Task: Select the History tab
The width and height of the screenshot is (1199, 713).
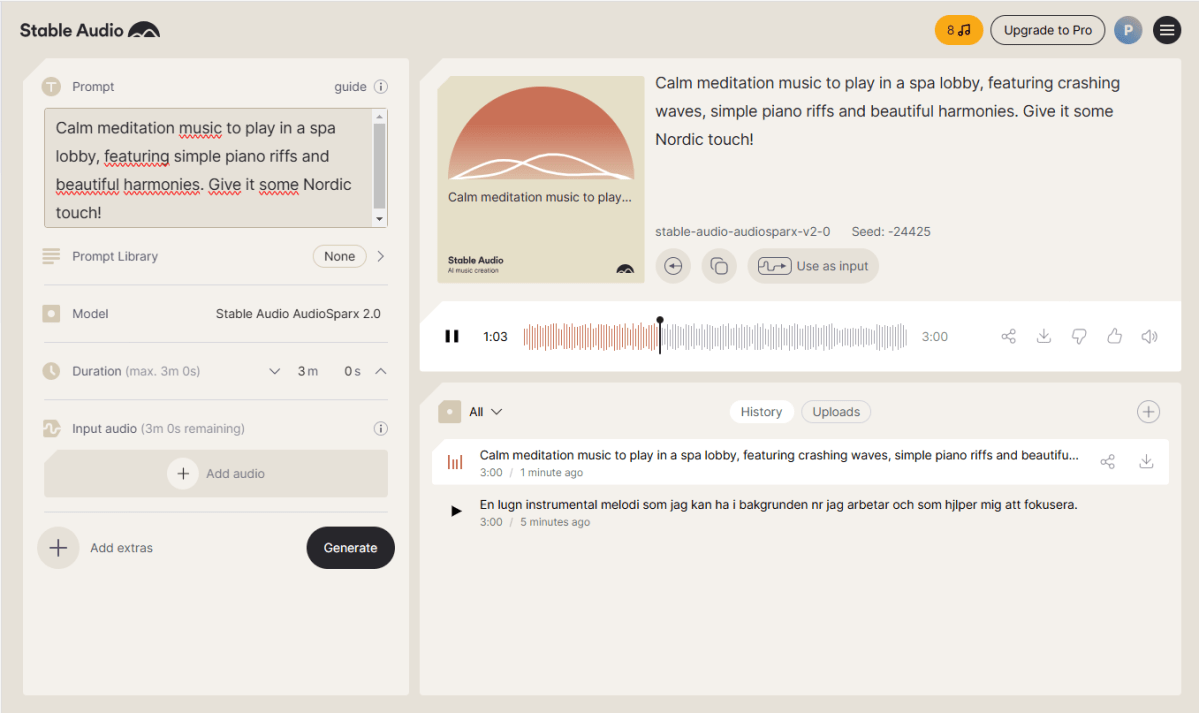Action: coord(761,411)
